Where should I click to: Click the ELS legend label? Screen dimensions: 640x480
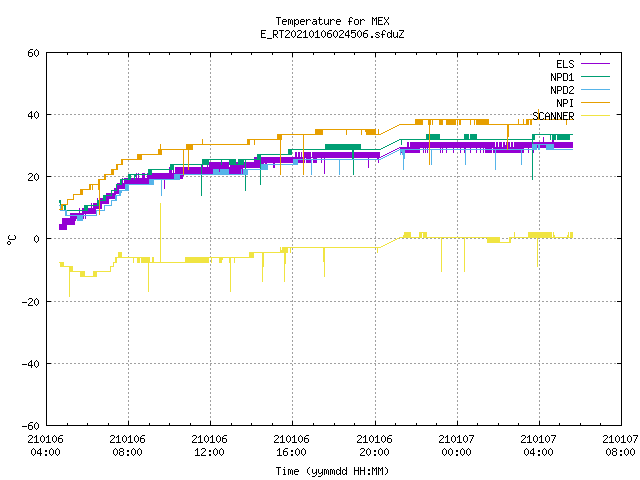[565, 64]
